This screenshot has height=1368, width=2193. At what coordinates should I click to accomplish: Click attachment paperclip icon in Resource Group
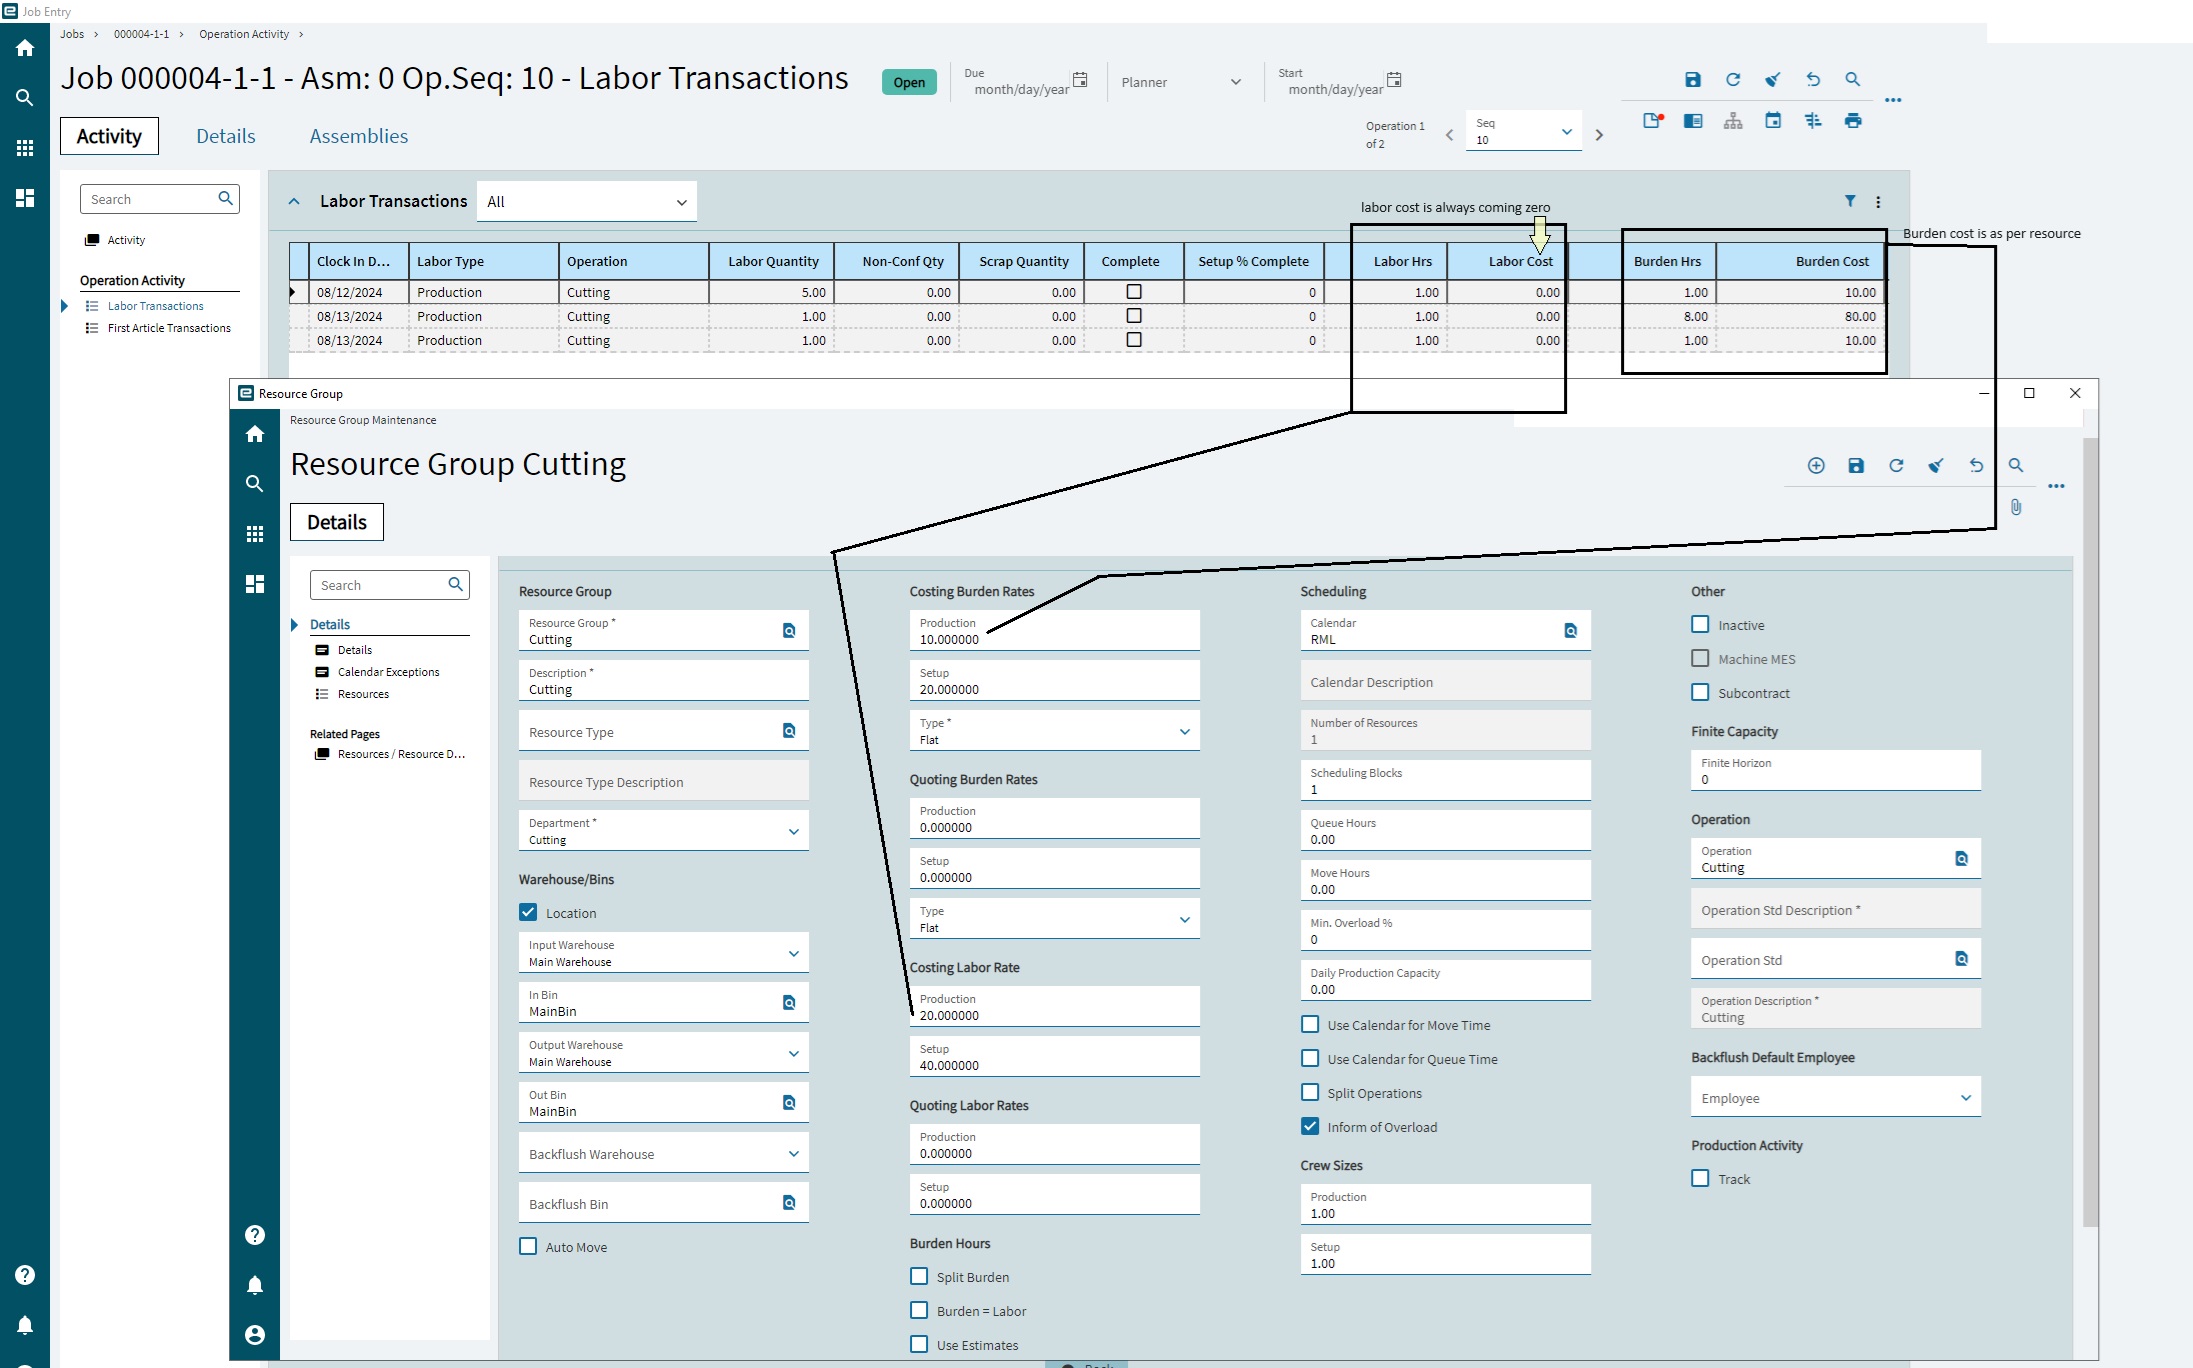[x=2016, y=507]
